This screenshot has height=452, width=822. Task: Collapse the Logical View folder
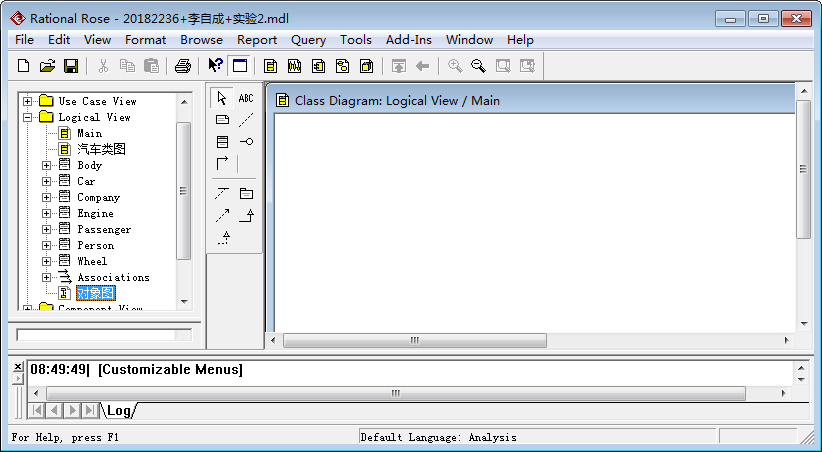(28, 117)
